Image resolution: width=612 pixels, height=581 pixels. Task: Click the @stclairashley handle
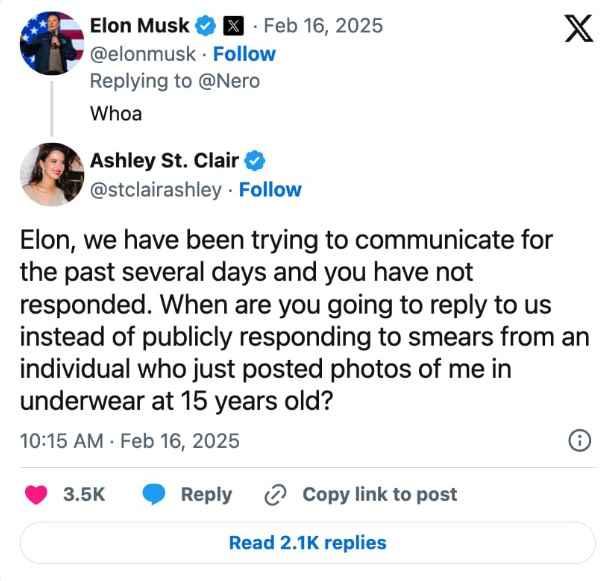click(156, 189)
